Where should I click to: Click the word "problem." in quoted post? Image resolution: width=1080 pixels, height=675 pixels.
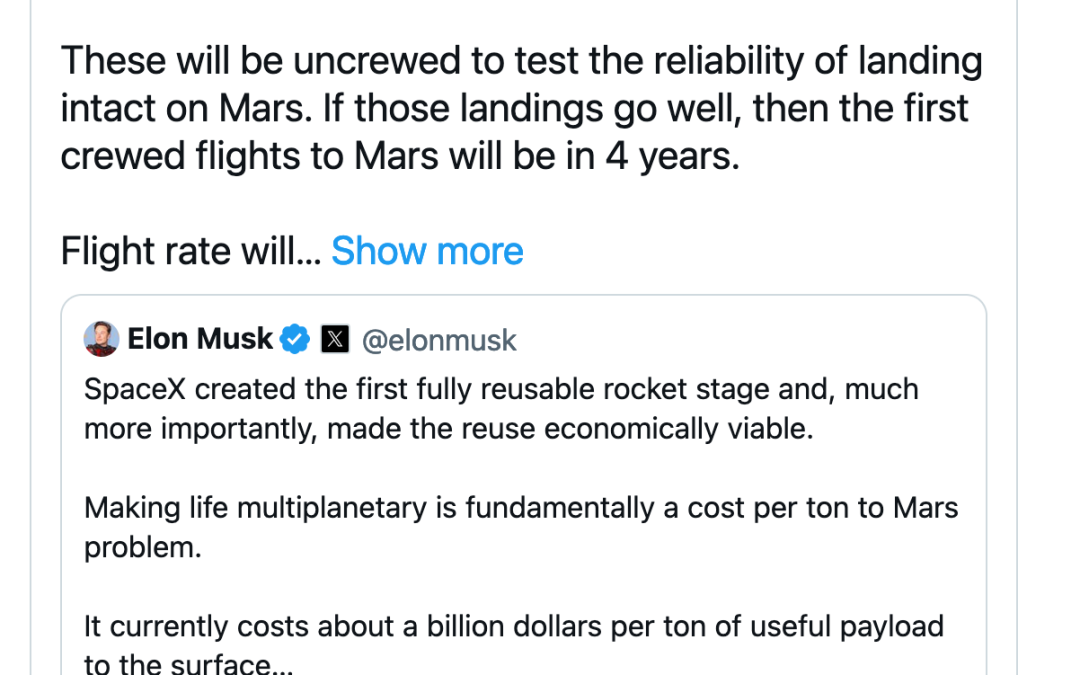[143, 548]
